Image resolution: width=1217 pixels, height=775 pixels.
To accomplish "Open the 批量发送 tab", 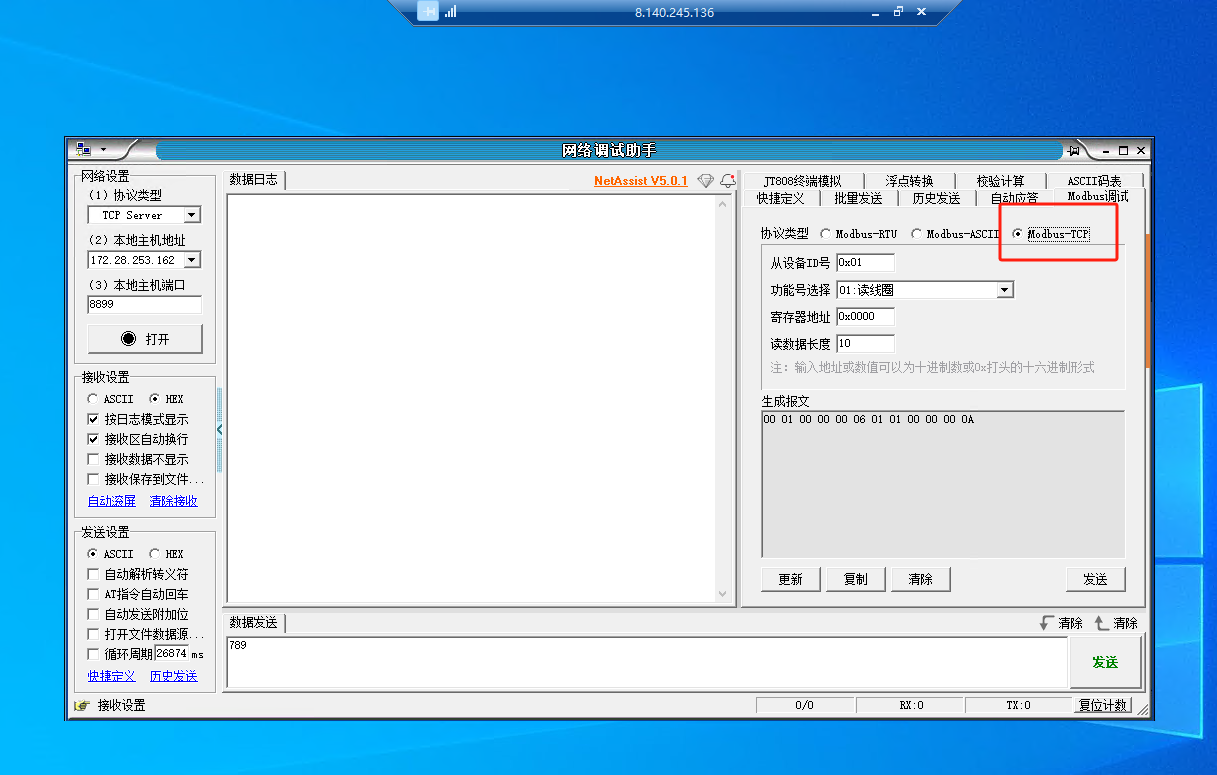I will click(858, 198).
